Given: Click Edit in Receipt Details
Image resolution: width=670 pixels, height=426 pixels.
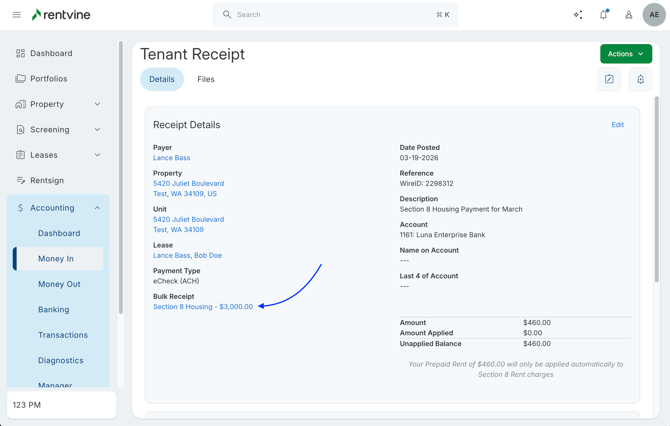Looking at the screenshot, I should click(617, 125).
